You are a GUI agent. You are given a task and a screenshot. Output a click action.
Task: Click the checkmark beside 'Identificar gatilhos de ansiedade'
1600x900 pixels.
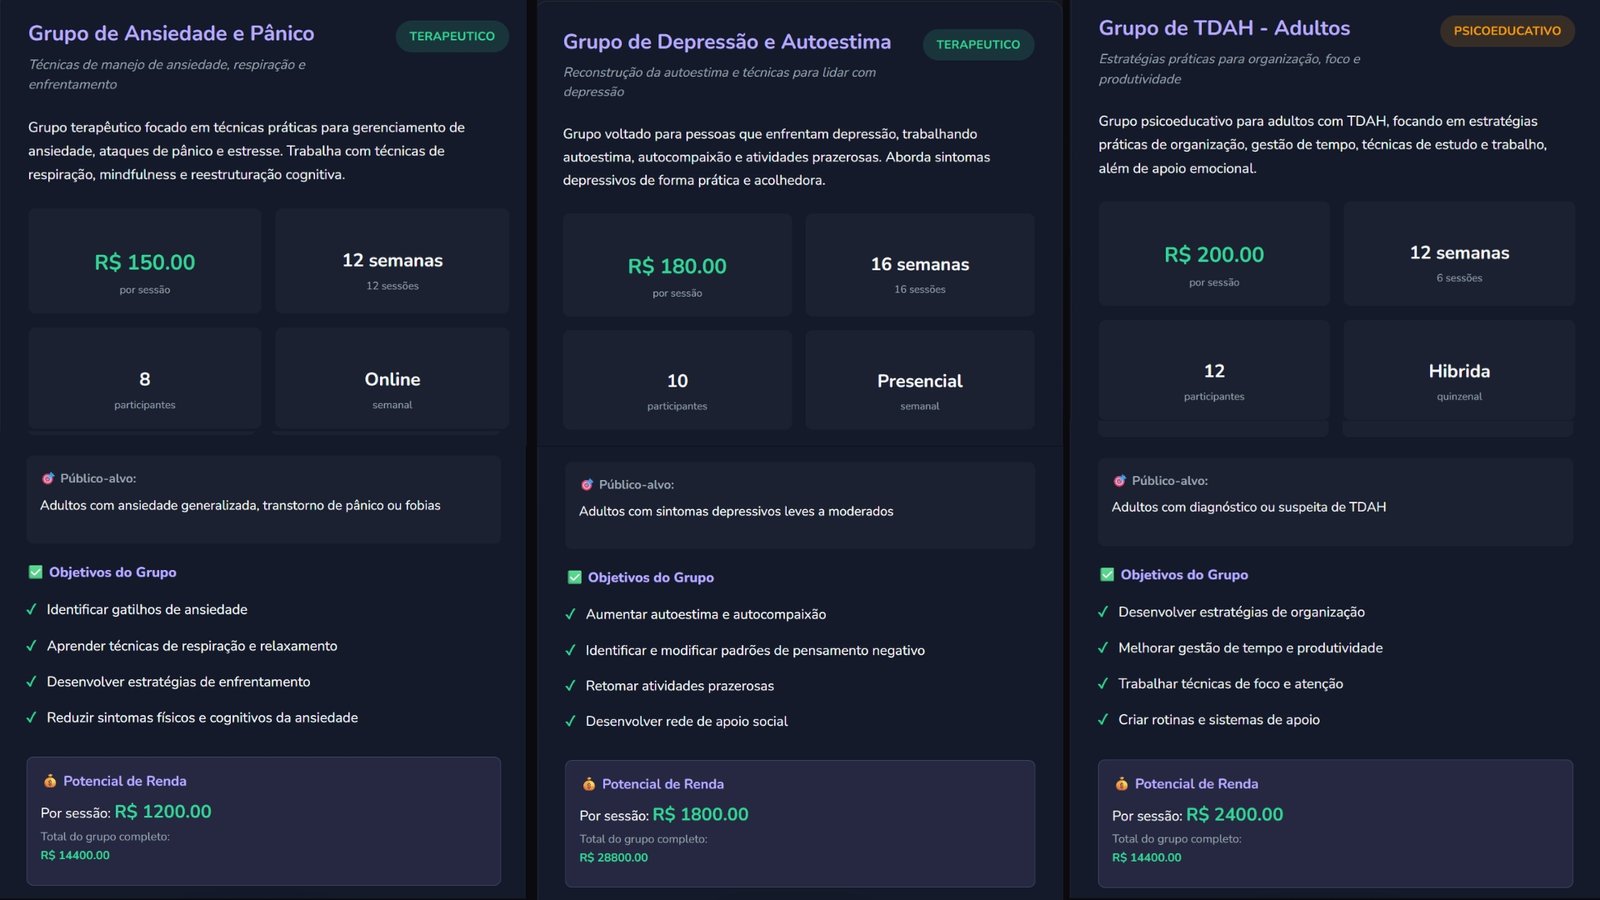click(33, 610)
